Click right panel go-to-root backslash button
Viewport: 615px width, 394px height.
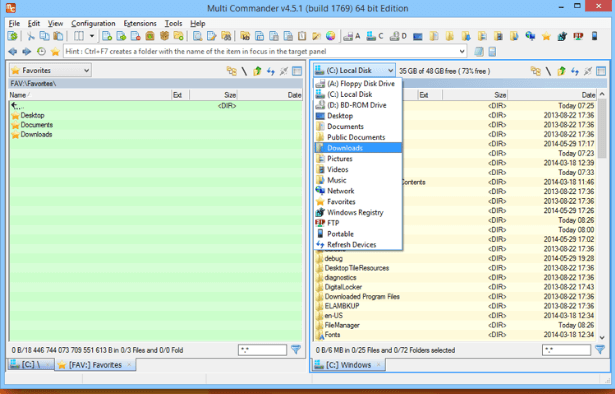pos(548,71)
